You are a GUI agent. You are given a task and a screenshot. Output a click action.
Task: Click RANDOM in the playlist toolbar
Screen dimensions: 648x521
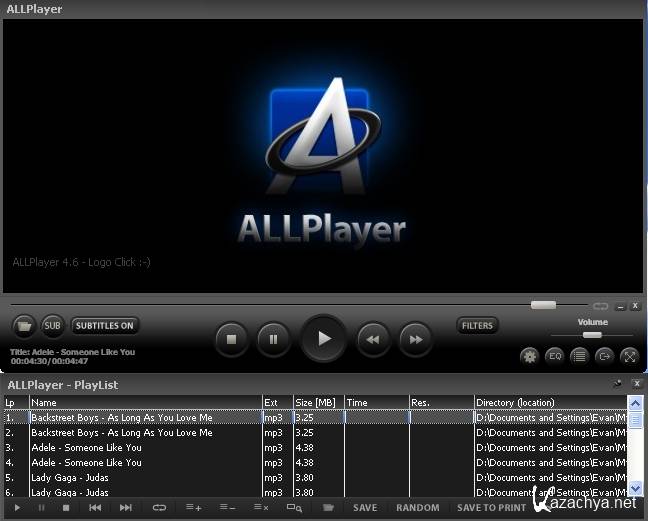[x=417, y=508]
